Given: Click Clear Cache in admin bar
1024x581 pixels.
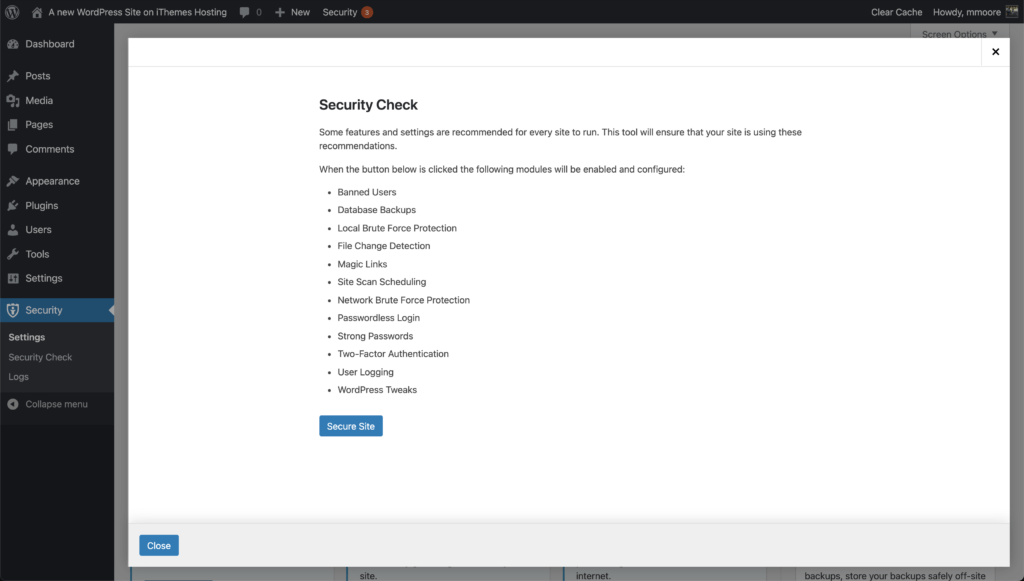Looking at the screenshot, I should coord(896,12).
